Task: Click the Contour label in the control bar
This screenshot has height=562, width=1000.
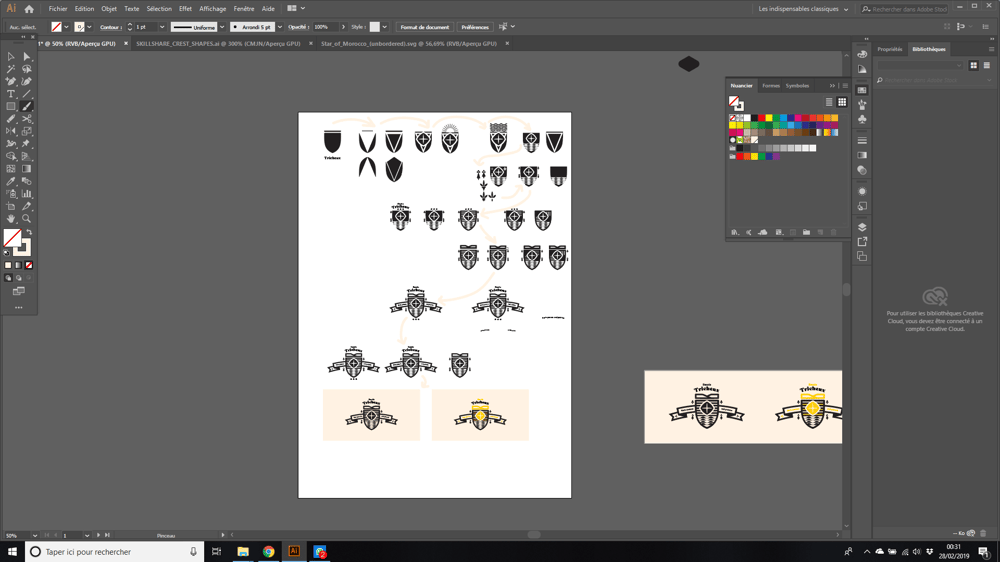Action: (111, 27)
